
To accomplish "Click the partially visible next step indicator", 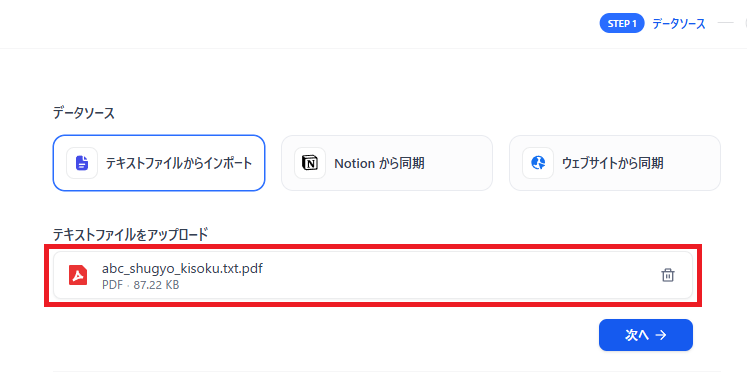I will pyautogui.click(x=745, y=23).
